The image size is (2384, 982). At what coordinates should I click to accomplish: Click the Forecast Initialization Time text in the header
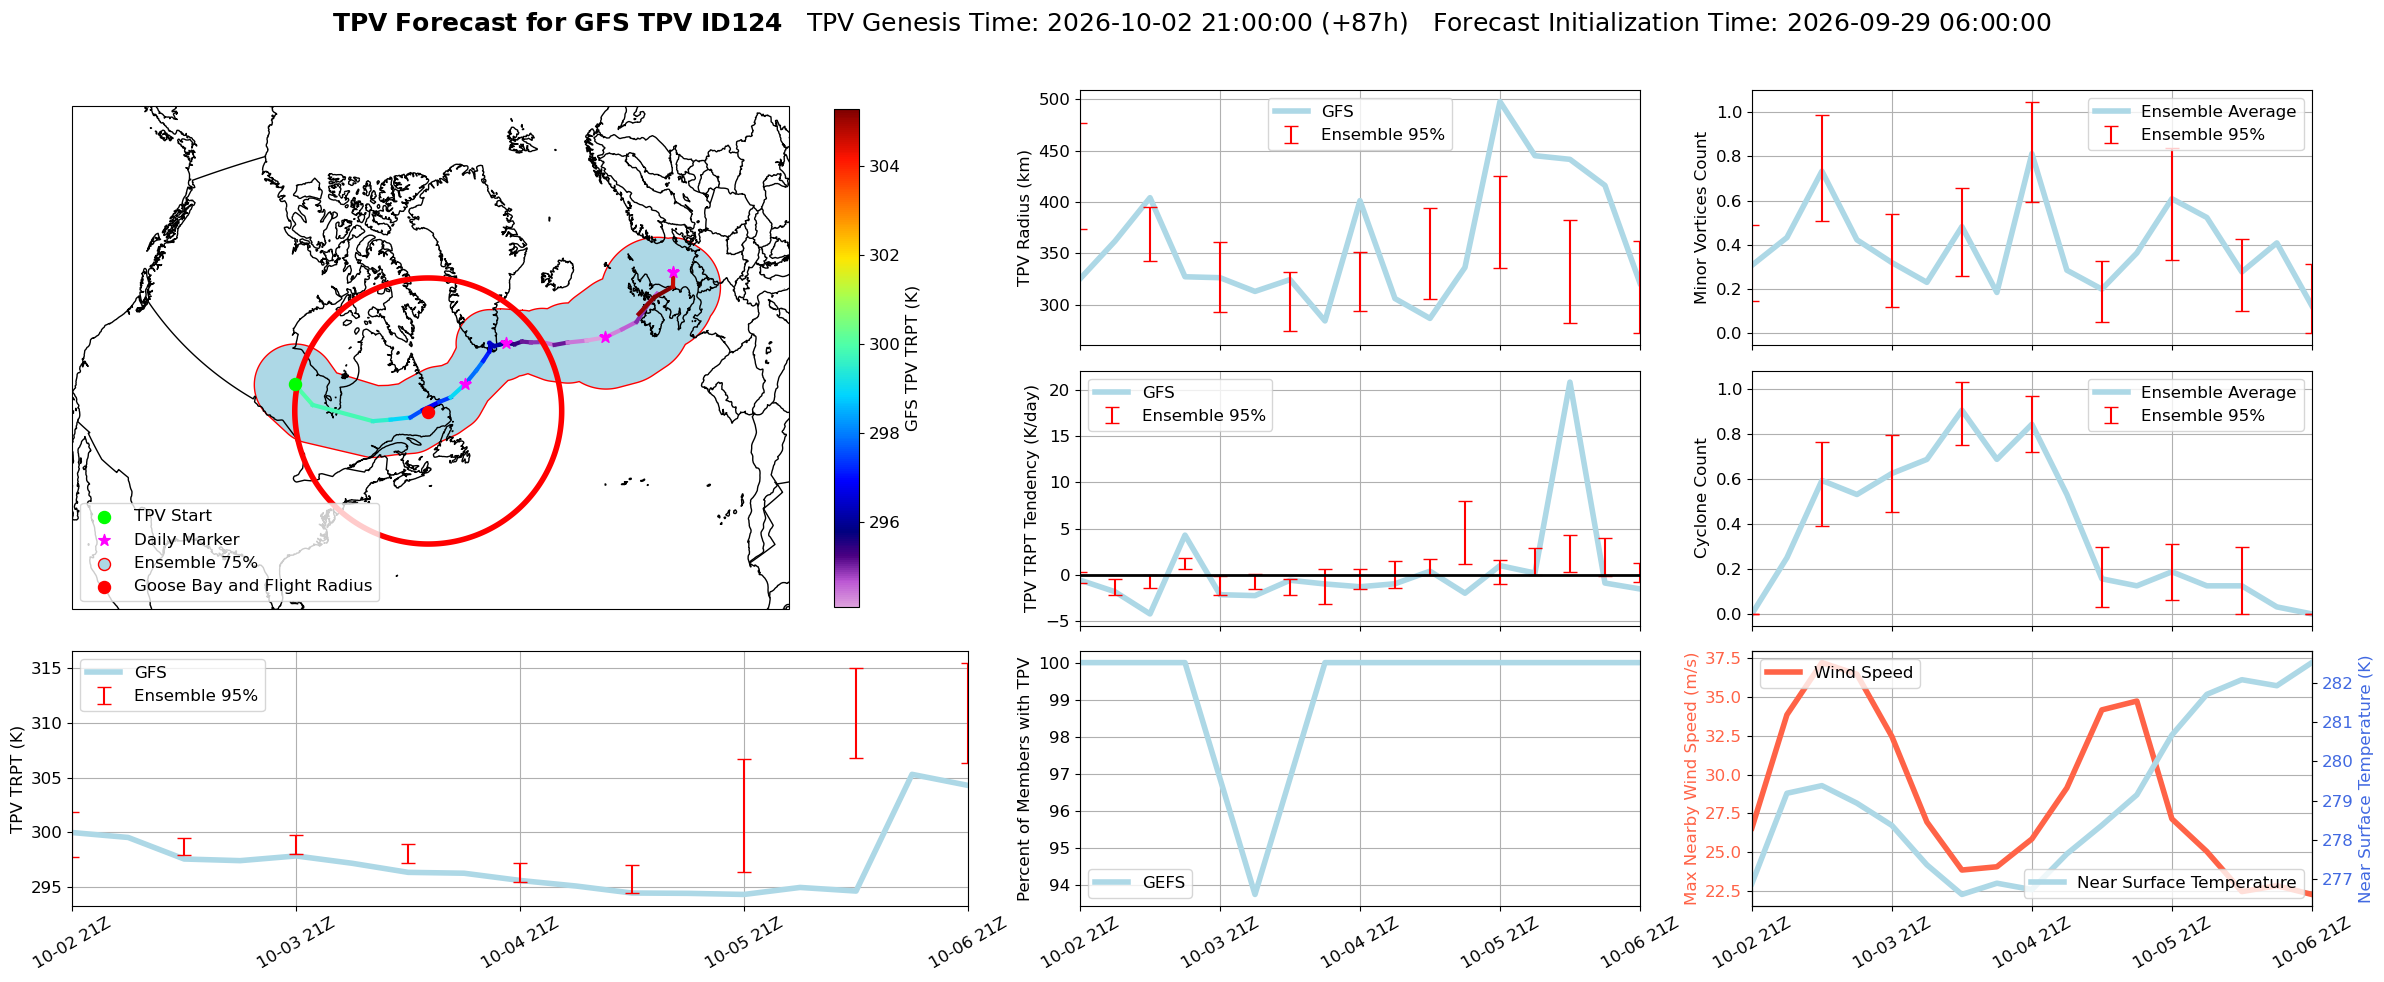coord(1742,23)
